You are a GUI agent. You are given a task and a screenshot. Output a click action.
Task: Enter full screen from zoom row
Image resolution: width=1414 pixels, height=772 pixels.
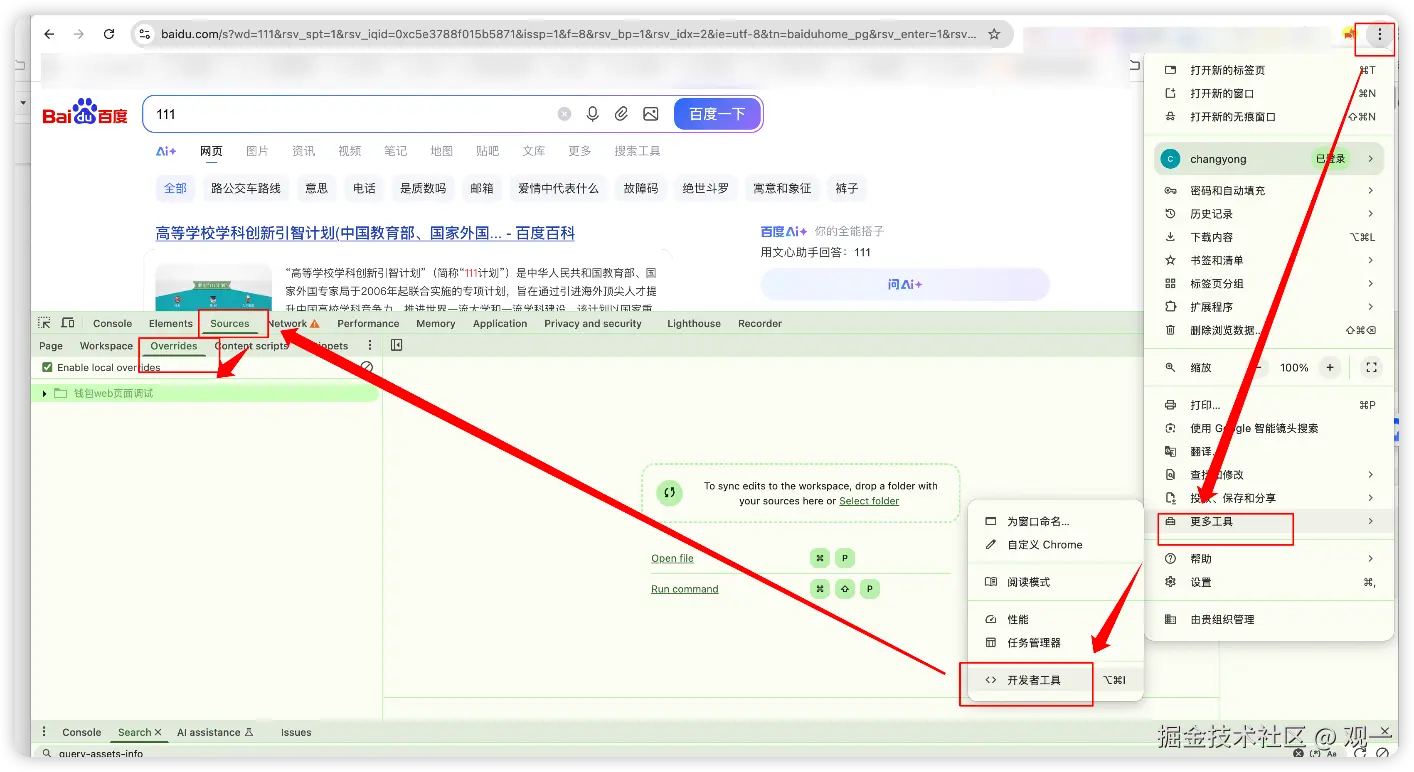point(1371,367)
